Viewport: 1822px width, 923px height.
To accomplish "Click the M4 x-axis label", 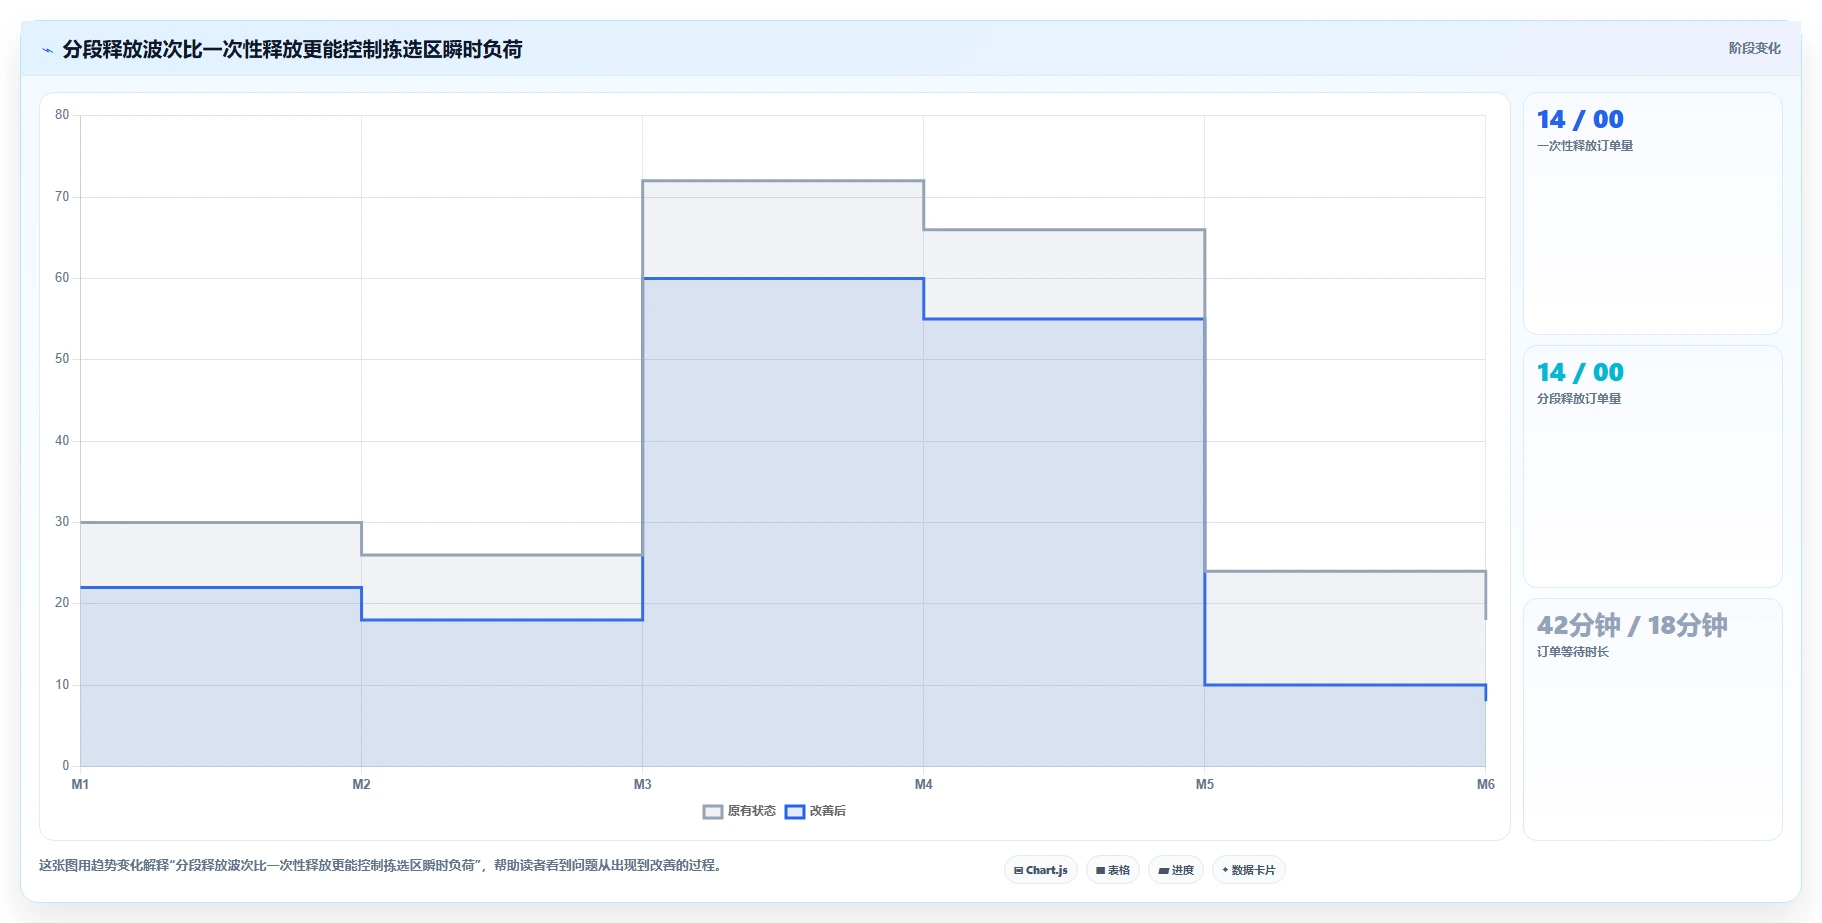I will [923, 784].
